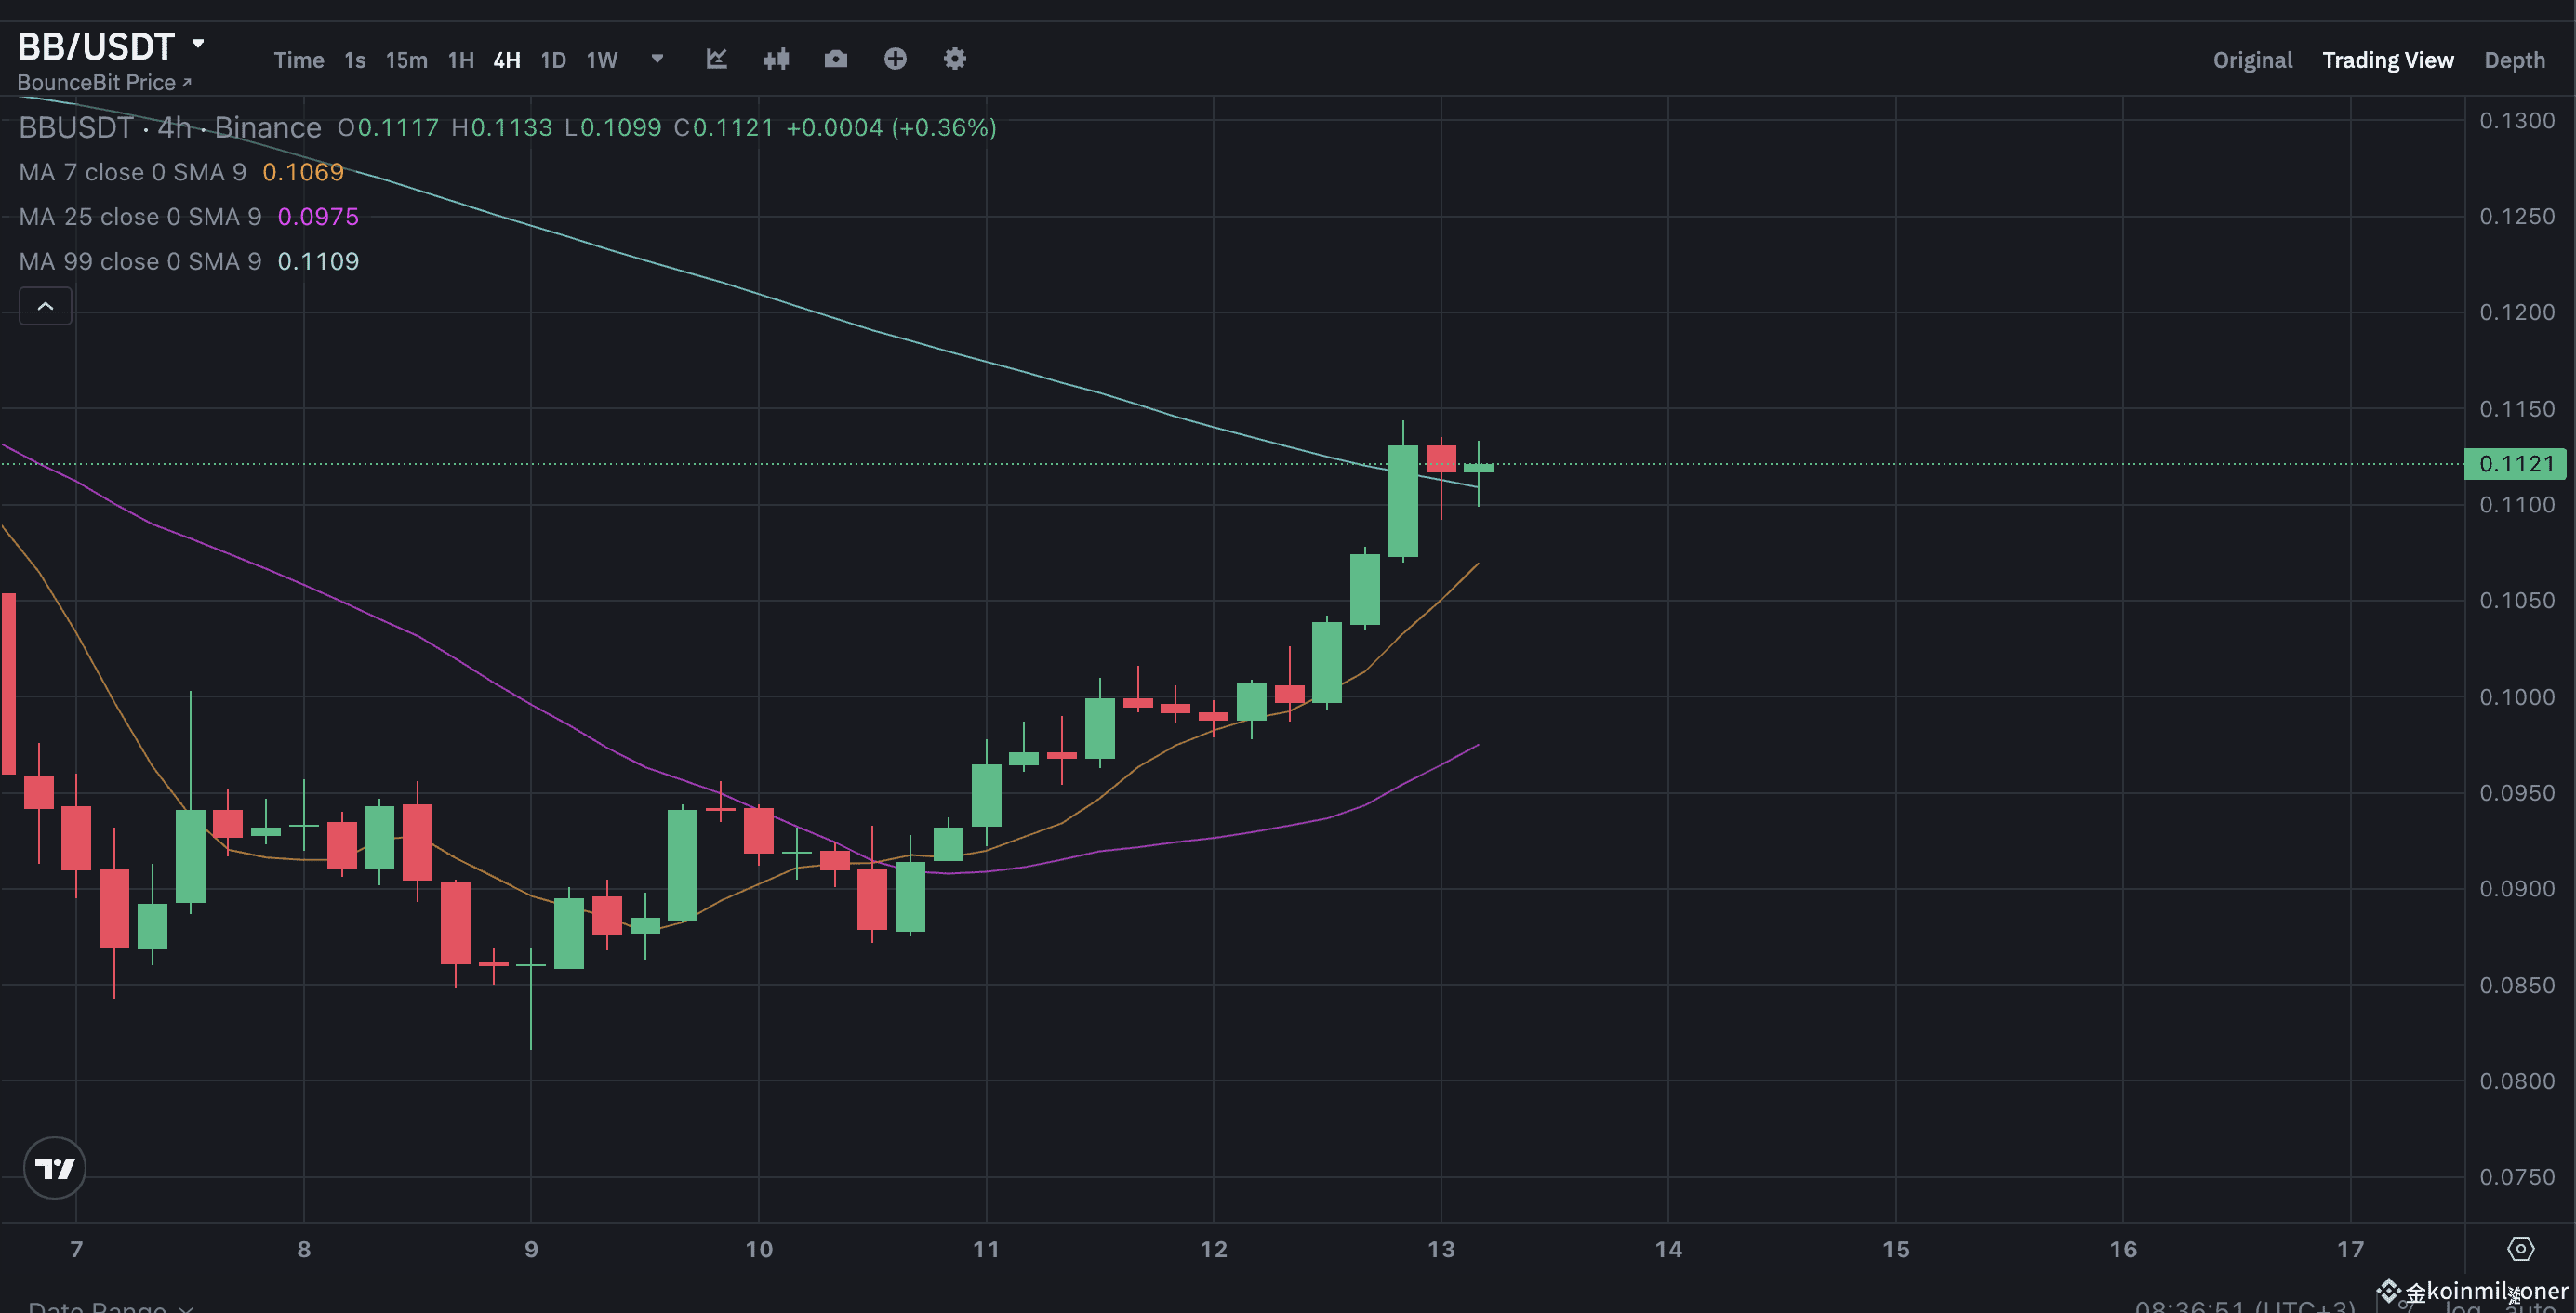Viewport: 2576px width, 1313px height.
Task: Open the BB/USDT pair selector dropdown
Action: (110, 45)
